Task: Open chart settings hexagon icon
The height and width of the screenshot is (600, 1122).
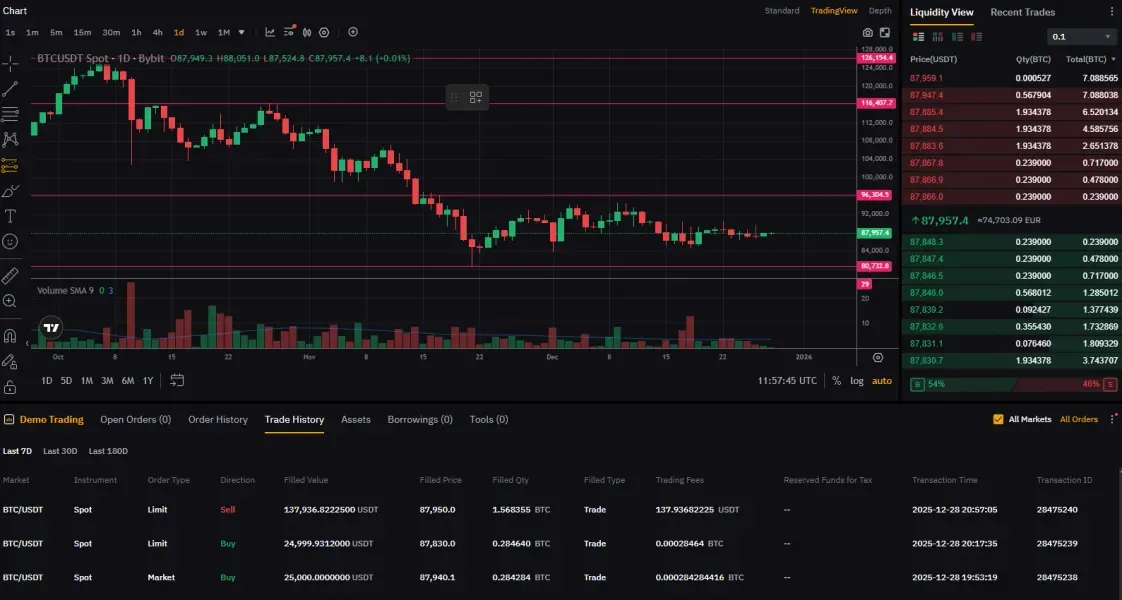Action: click(324, 32)
